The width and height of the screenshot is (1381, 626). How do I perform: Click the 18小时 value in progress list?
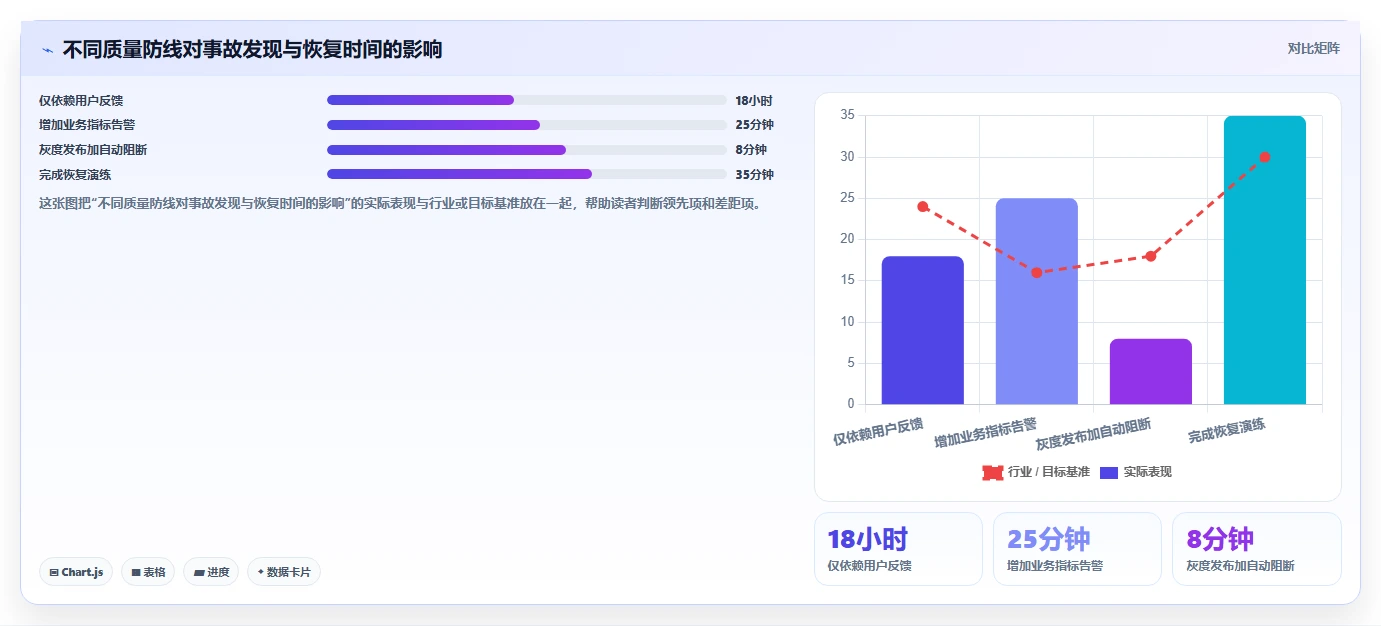tap(754, 100)
